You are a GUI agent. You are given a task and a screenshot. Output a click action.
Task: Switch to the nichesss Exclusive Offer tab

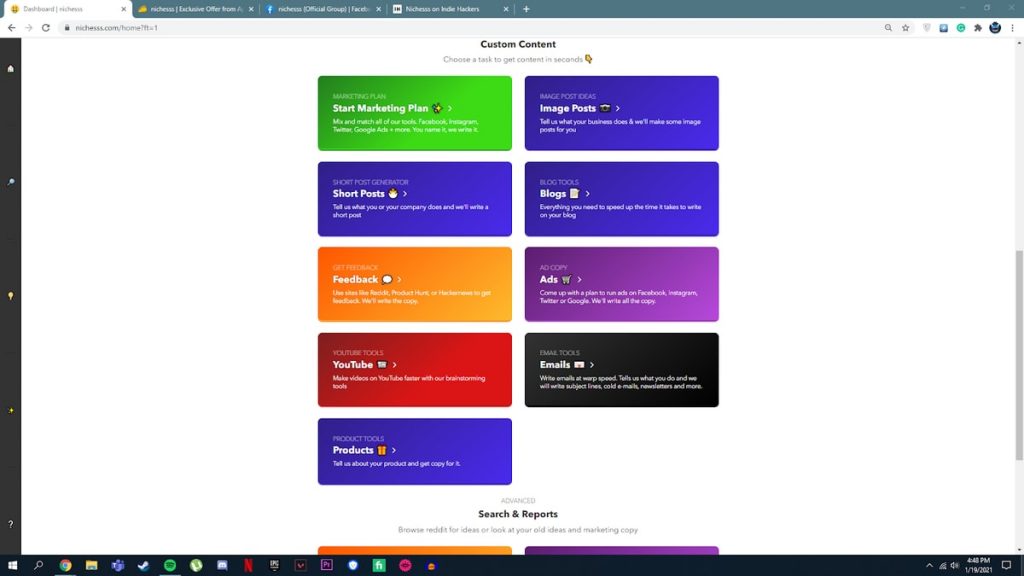click(x=196, y=9)
